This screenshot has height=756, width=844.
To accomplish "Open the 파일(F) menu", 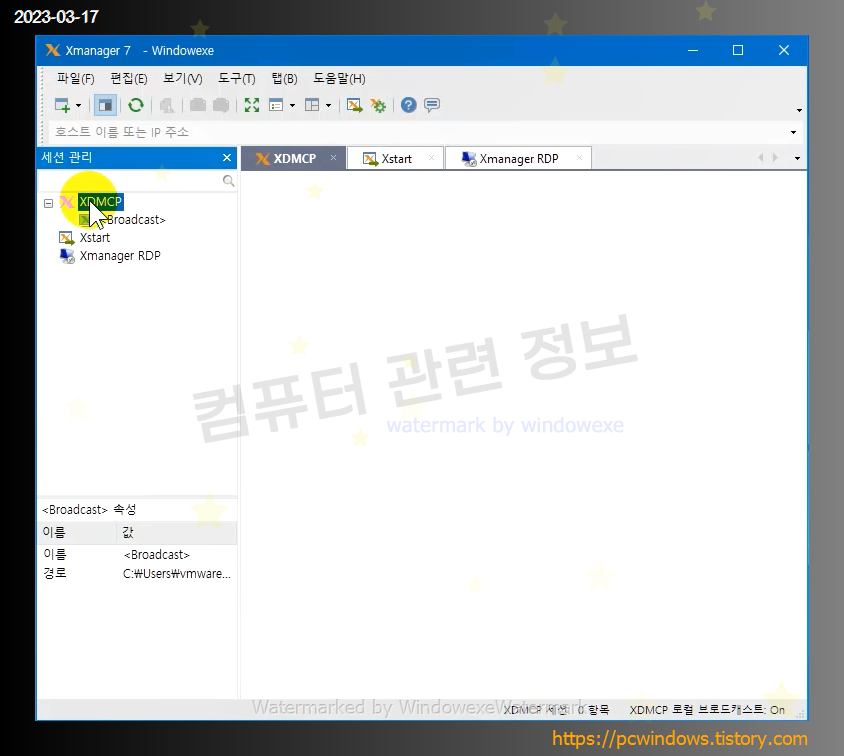I will [76, 79].
